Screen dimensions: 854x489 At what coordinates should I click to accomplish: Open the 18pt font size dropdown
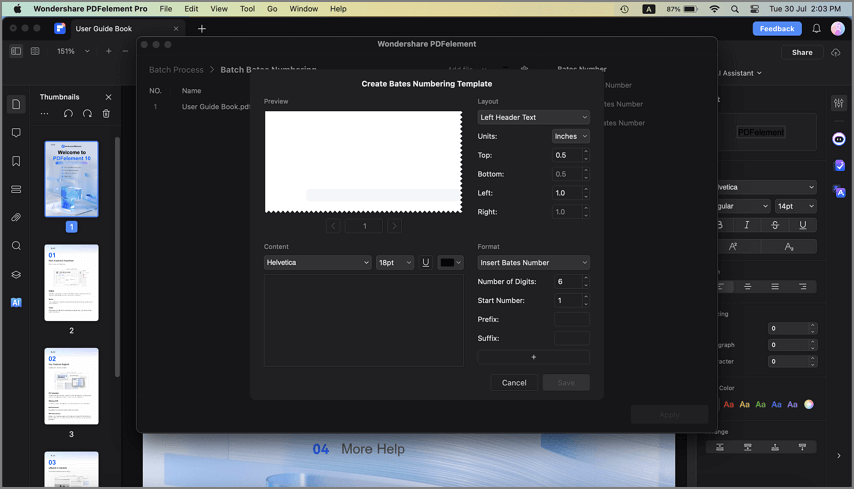tap(395, 262)
